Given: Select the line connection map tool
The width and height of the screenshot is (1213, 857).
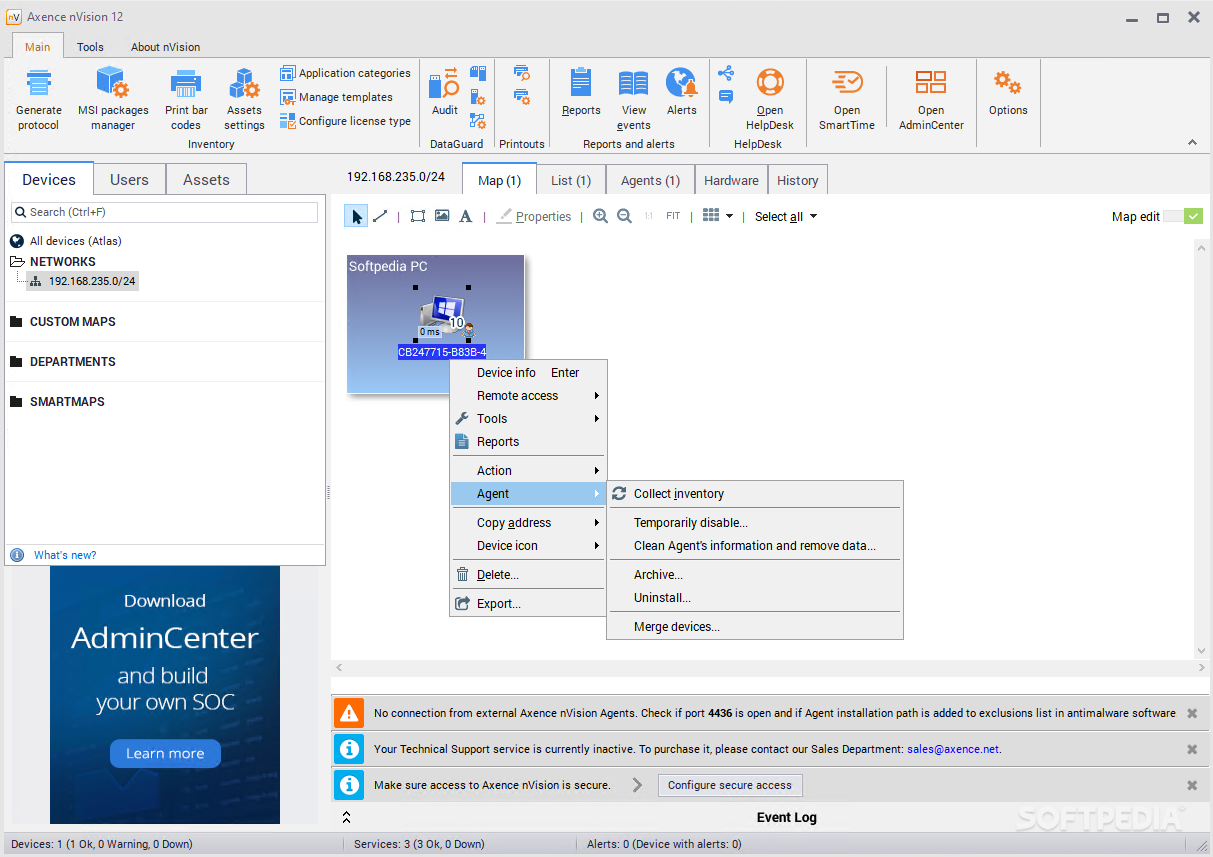Looking at the screenshot, I should (x=380, y=216).
